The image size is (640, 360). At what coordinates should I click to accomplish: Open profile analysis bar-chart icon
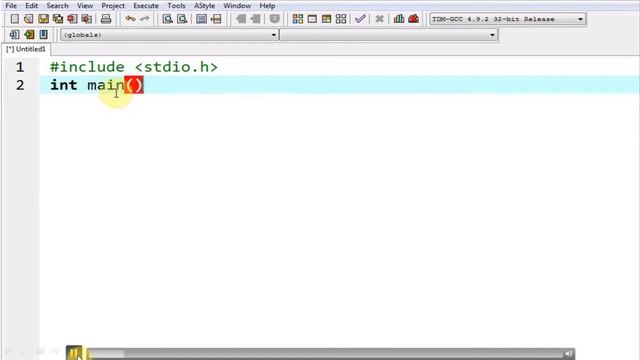pos(399,19)
